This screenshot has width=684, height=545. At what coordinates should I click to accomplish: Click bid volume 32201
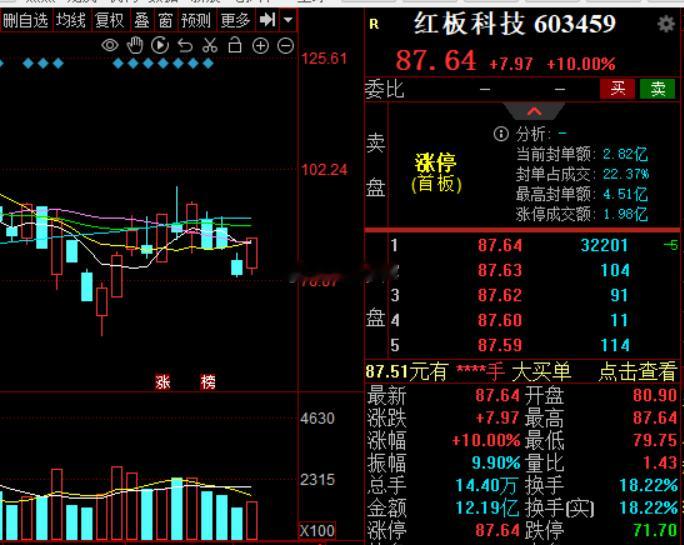pyautogui.click(x=604, y=245)
